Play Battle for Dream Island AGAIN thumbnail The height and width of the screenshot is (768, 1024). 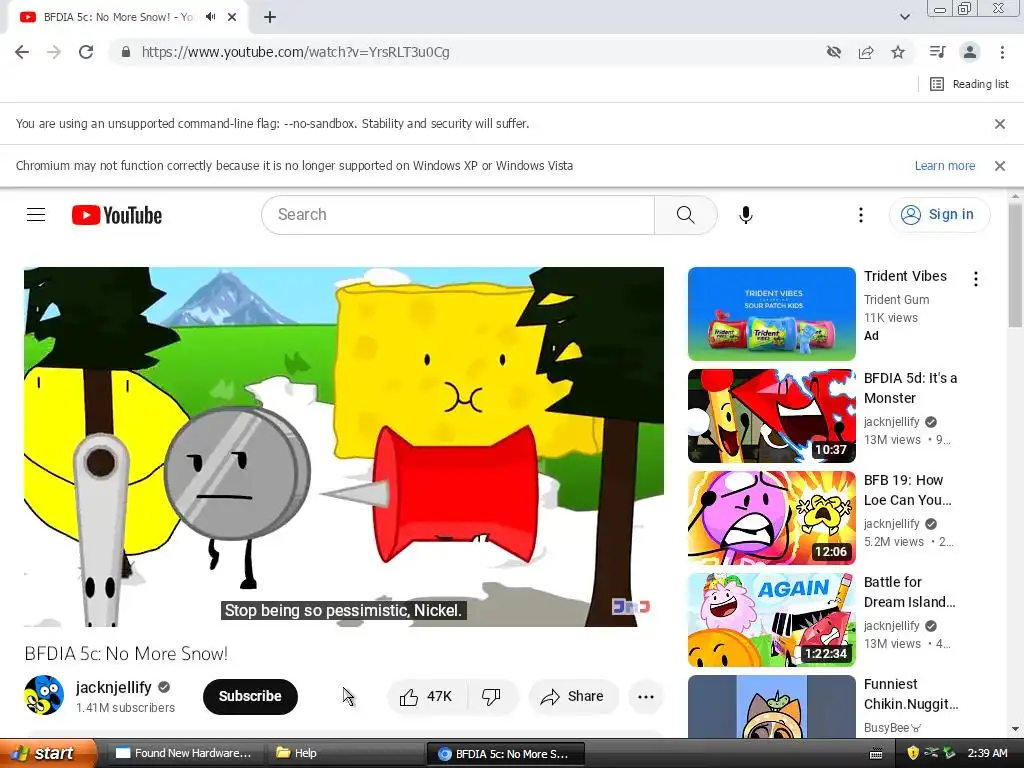click(771, 620)
